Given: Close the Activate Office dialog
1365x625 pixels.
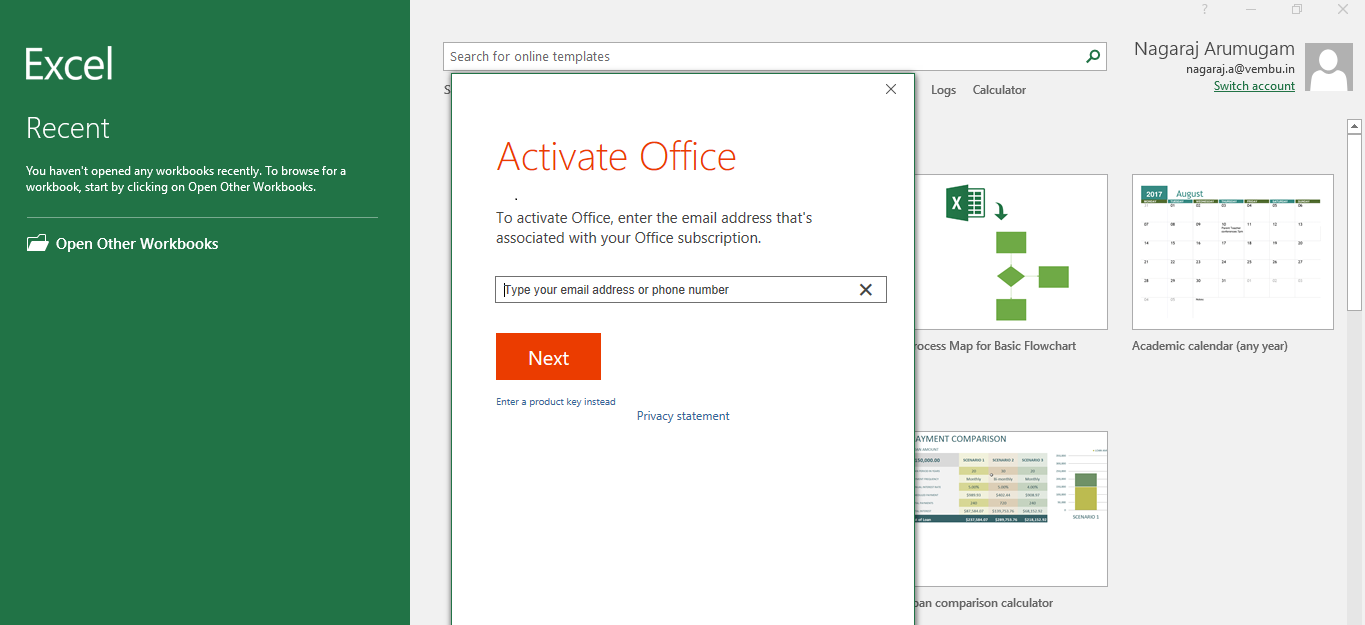Looking at the screenshot, I should (891, 89).
